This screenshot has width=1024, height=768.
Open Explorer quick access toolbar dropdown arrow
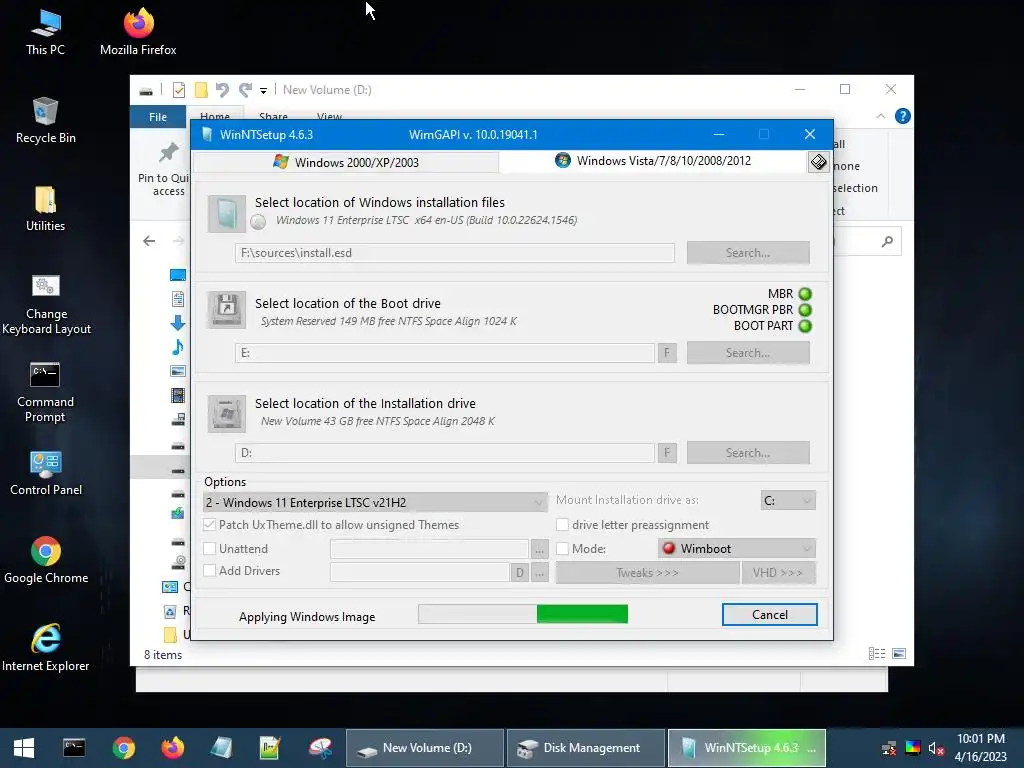(x=263, y=90)
